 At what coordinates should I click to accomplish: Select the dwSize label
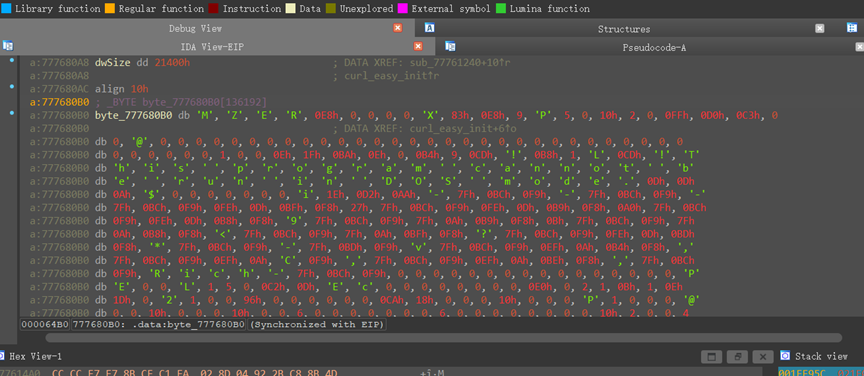pos(112,62)
